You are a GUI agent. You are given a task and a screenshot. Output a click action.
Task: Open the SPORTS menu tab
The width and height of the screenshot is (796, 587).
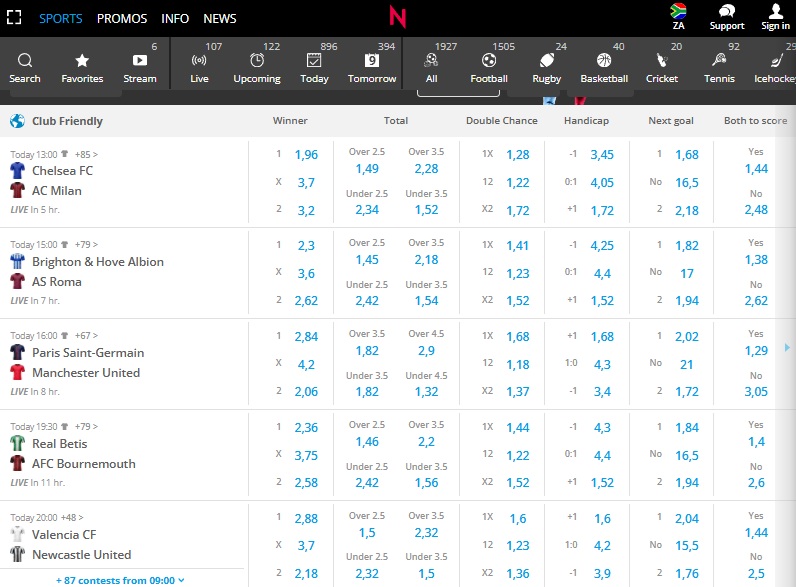(x=60, y=18)
